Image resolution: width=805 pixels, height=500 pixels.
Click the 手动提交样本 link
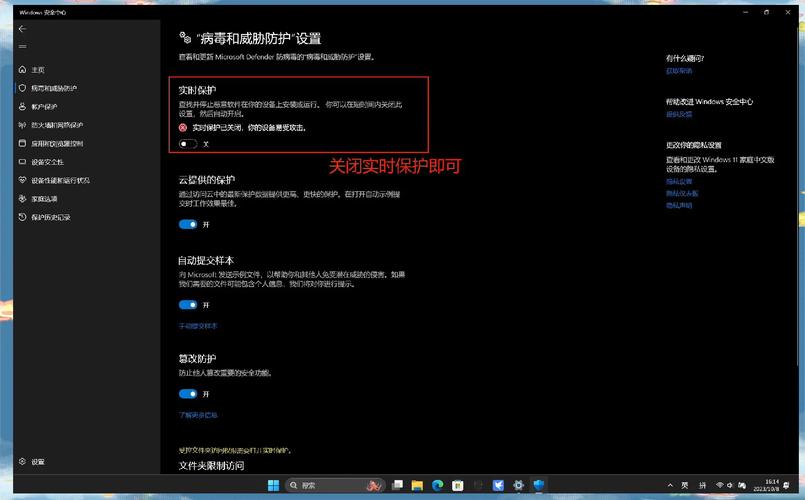pos(198,326)
